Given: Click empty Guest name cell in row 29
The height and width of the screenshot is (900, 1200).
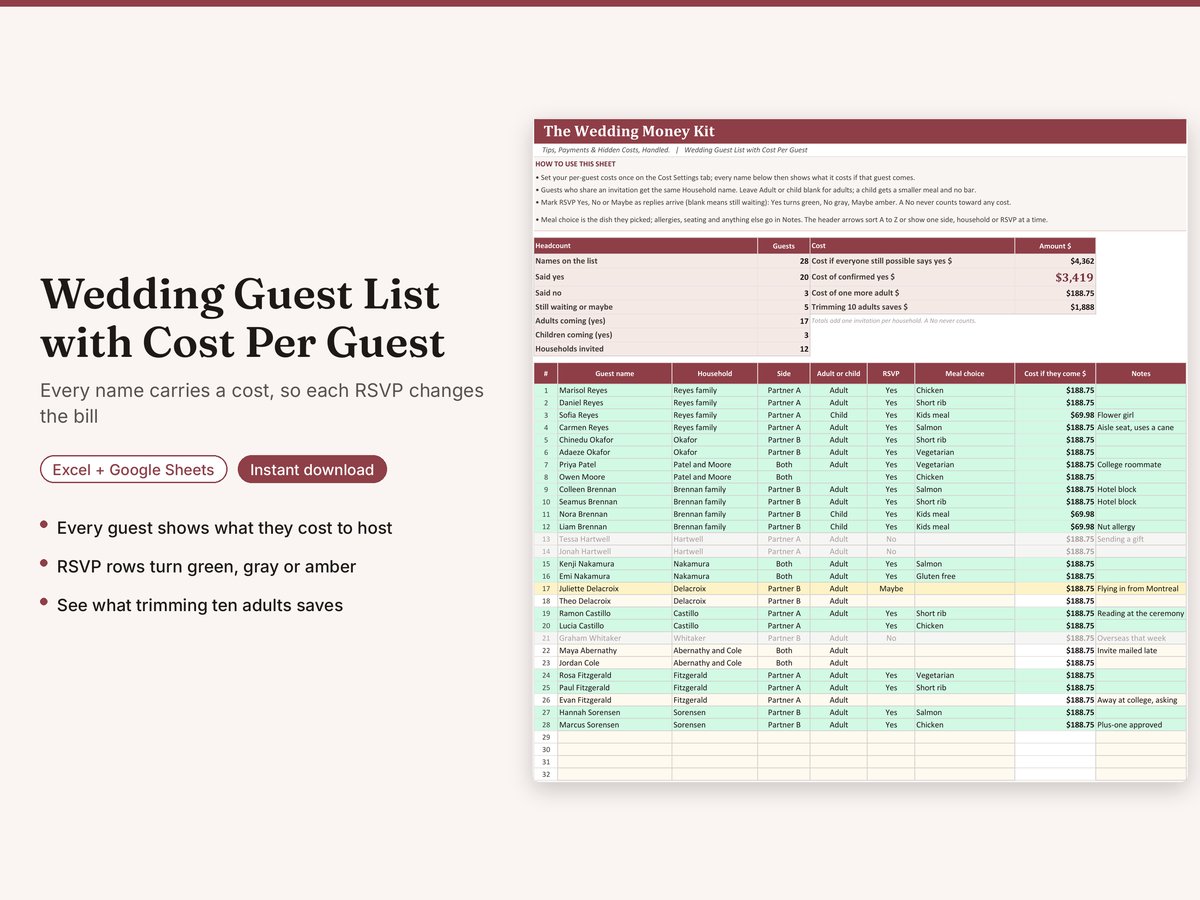Looking at the screenshot, I should (614, 737).
